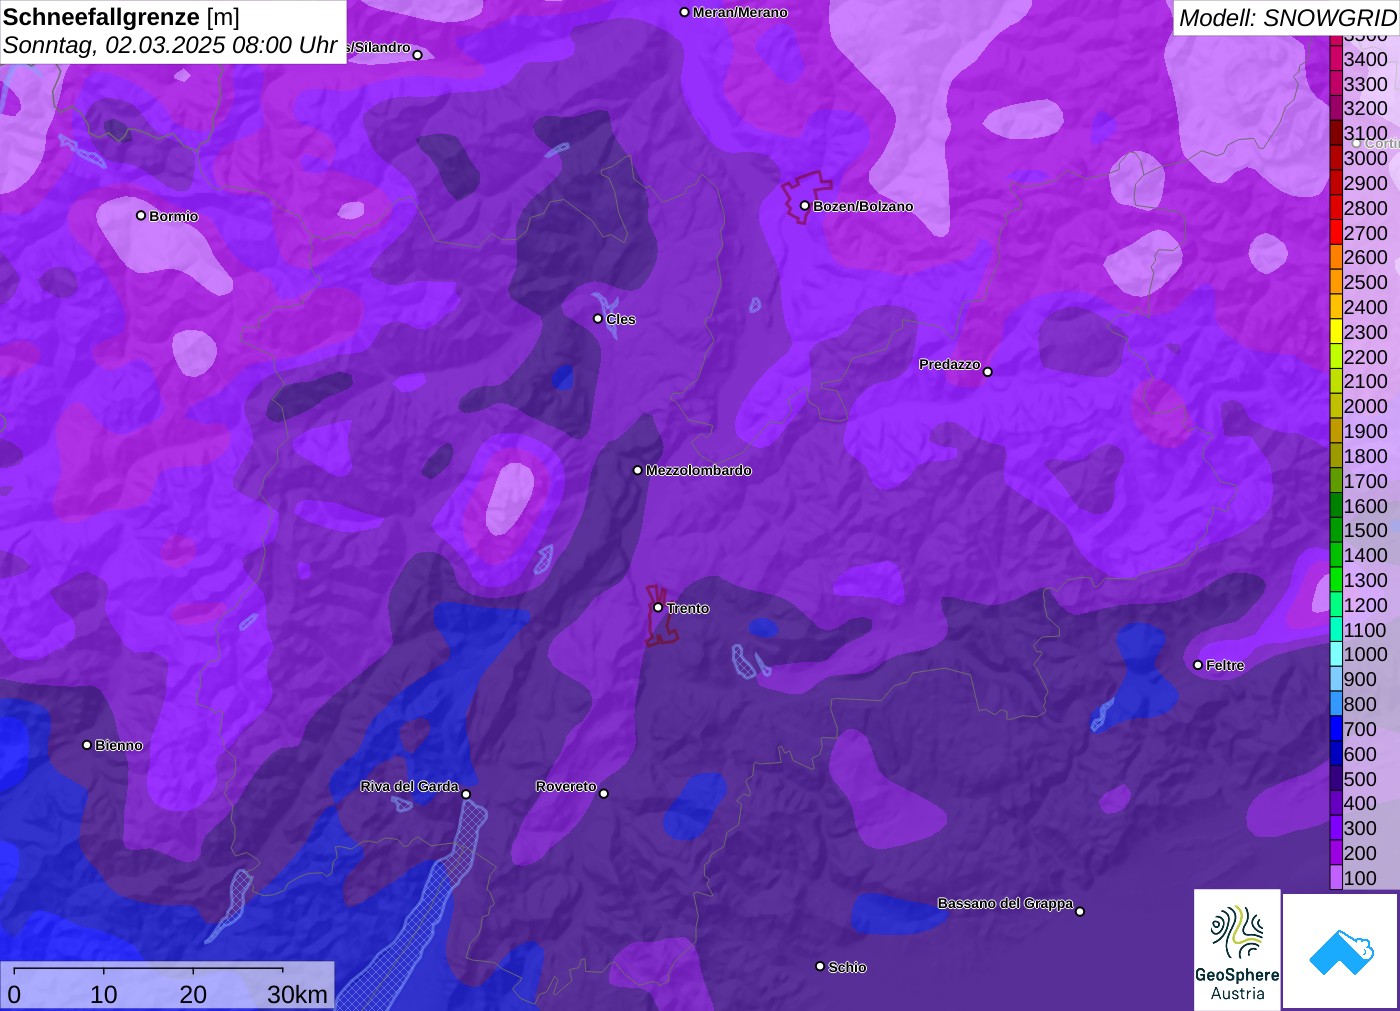
Task: Click the Cles city marker
Action: tap(598, 319)
